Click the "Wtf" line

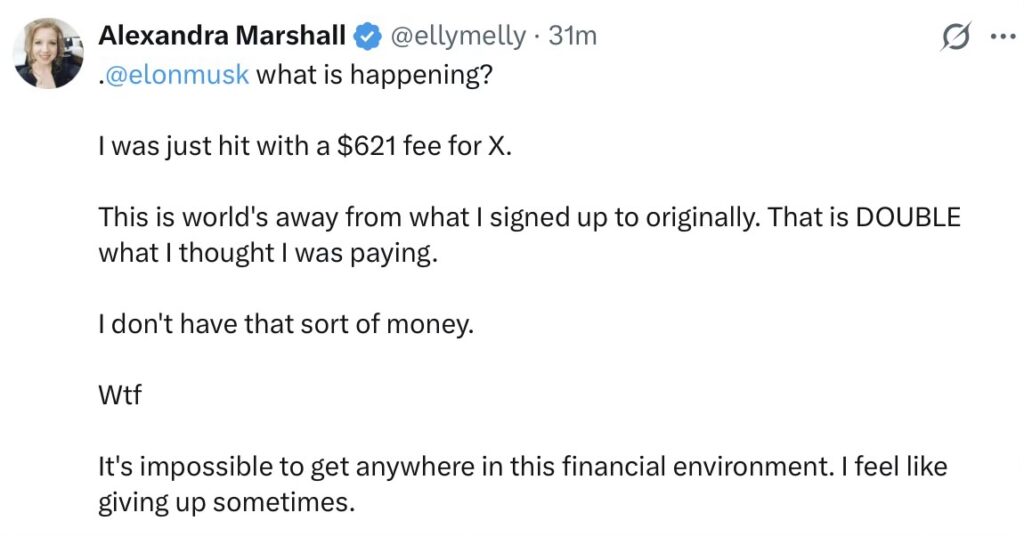(120, 395)
